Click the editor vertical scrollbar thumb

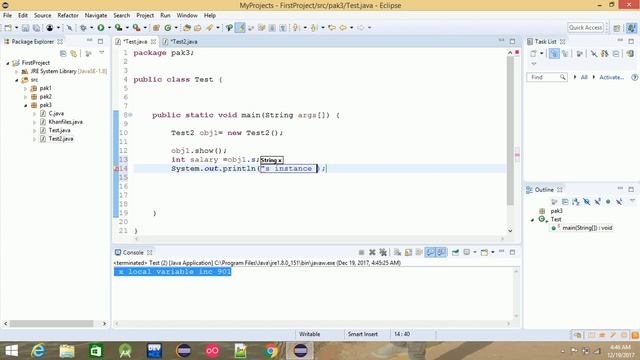point(510,131)
